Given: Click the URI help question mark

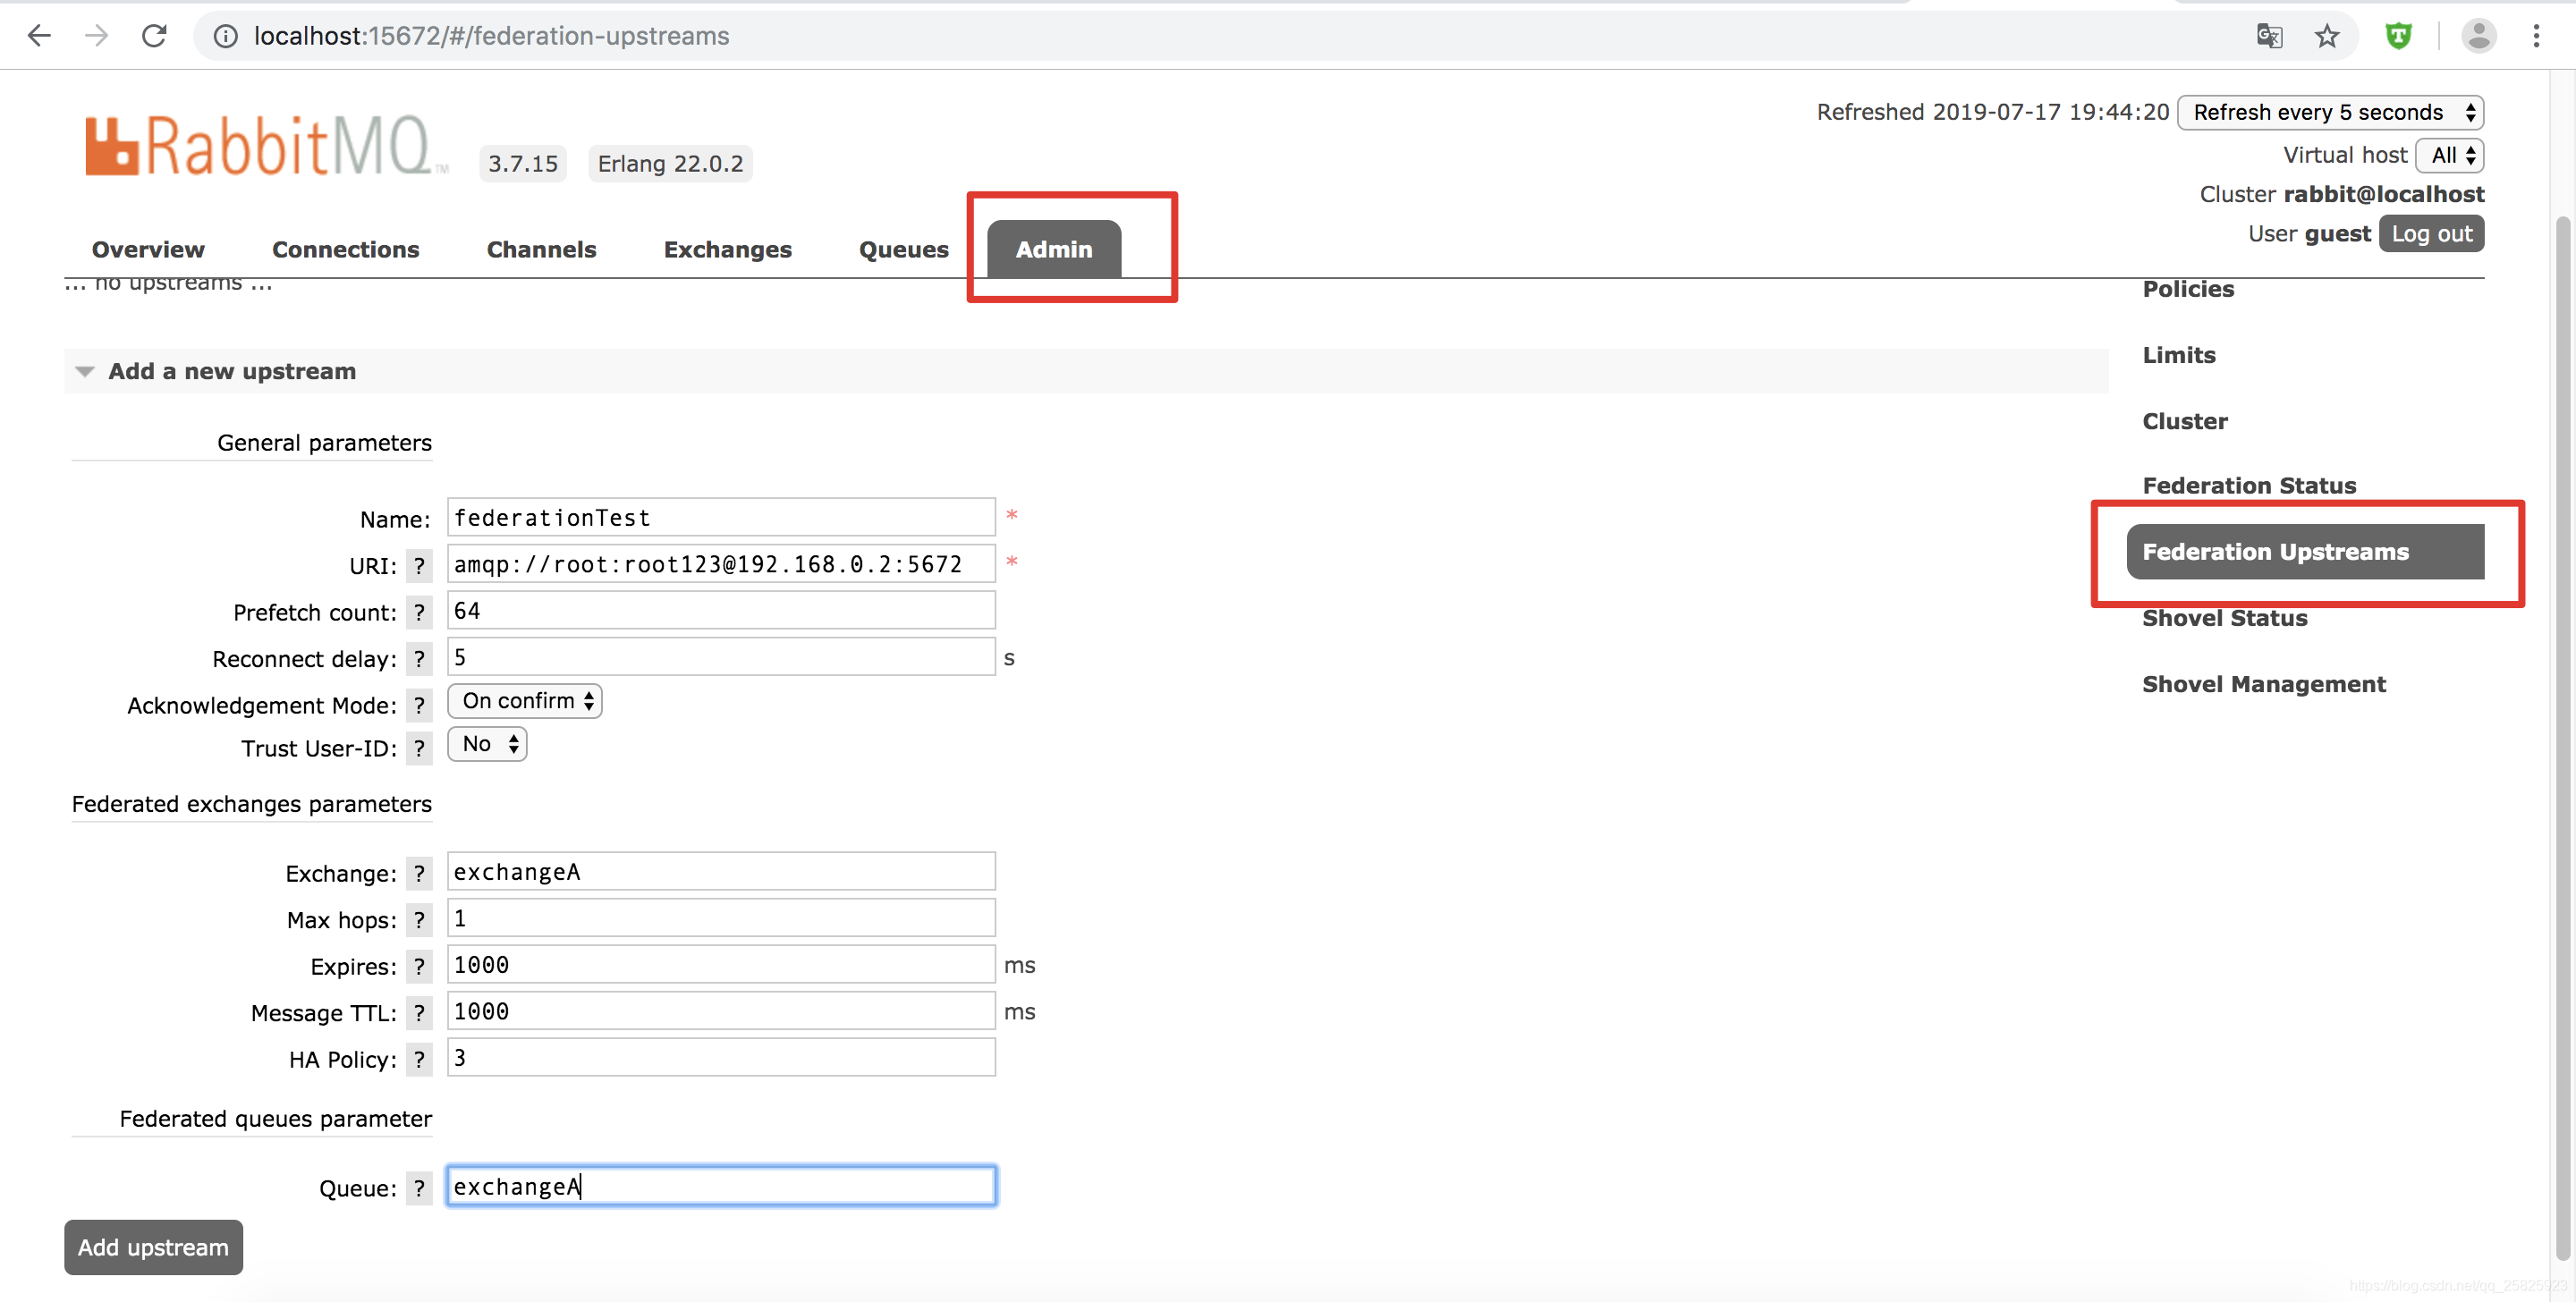Looking at the screenshot, I should coord(419,566).
